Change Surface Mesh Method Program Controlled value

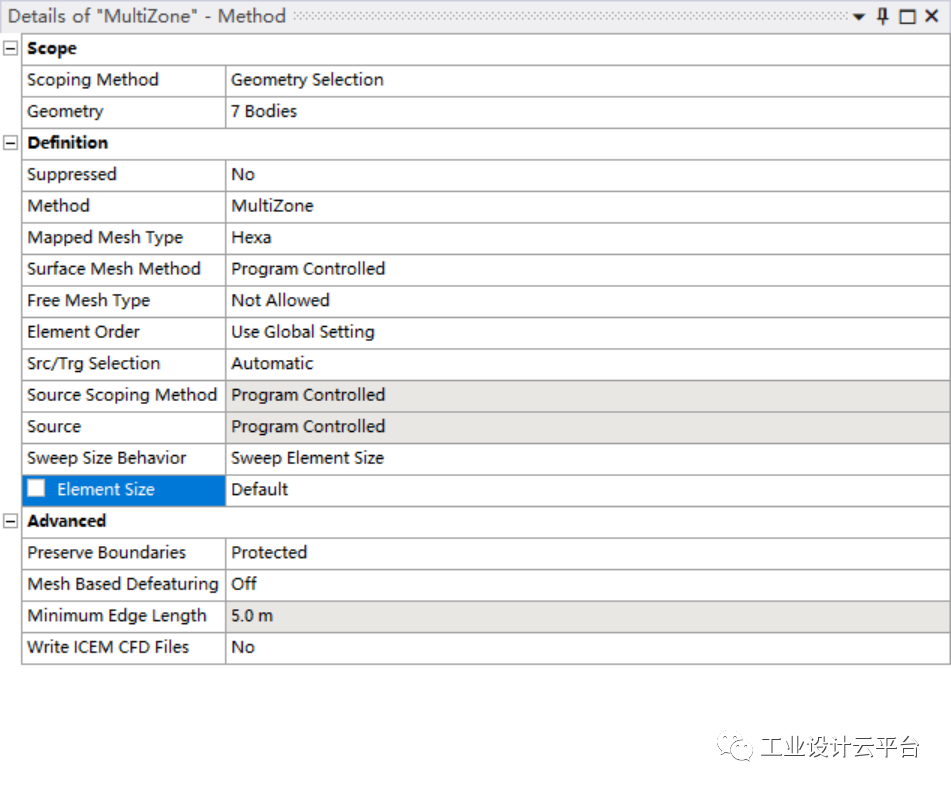click(587, 269)
